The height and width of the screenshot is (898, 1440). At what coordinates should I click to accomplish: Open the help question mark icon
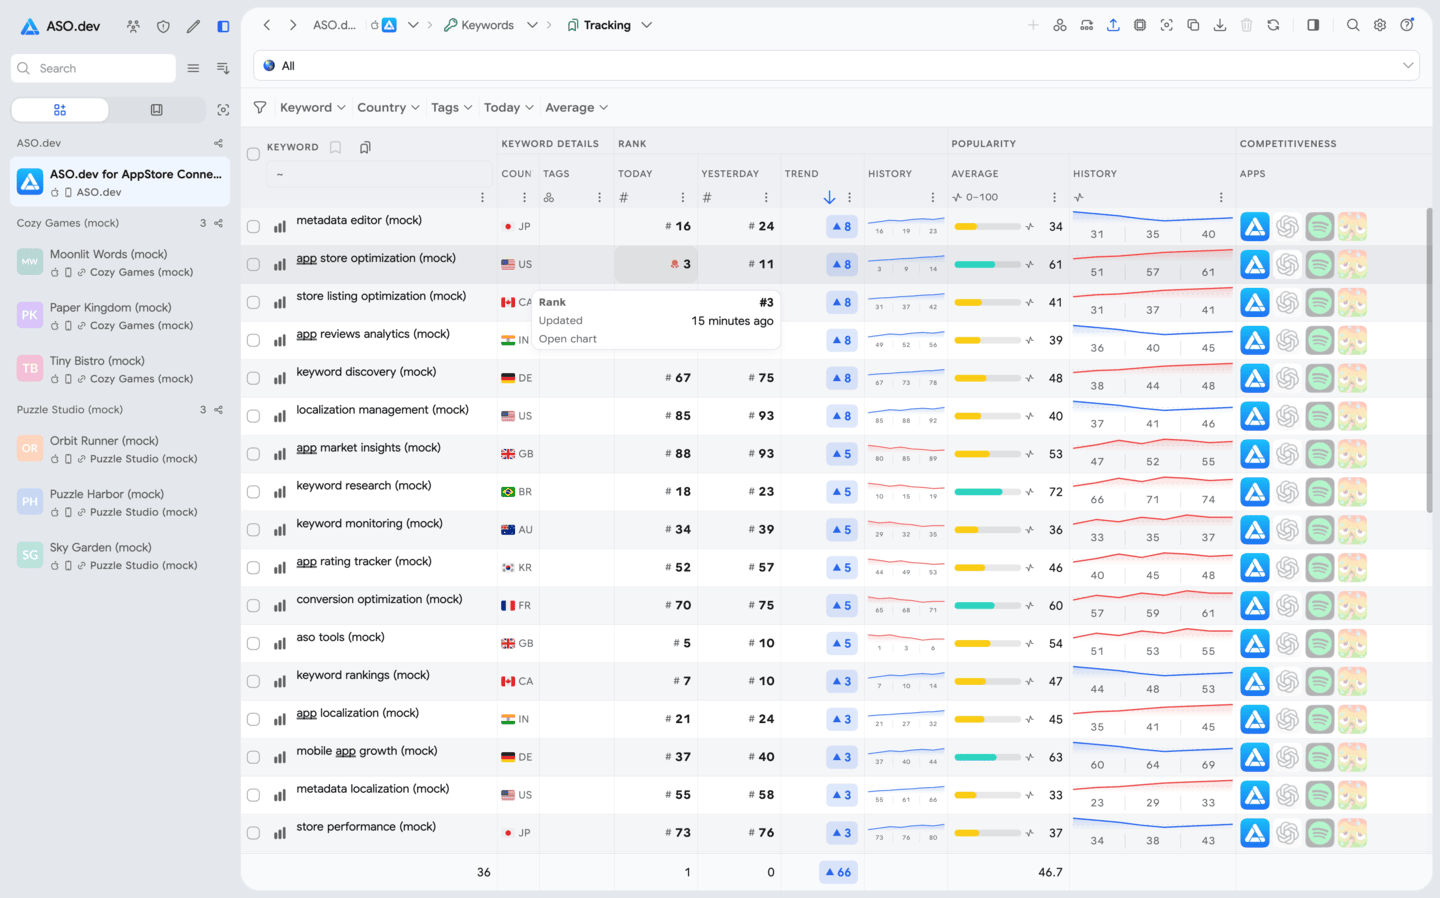[1407, 25]
